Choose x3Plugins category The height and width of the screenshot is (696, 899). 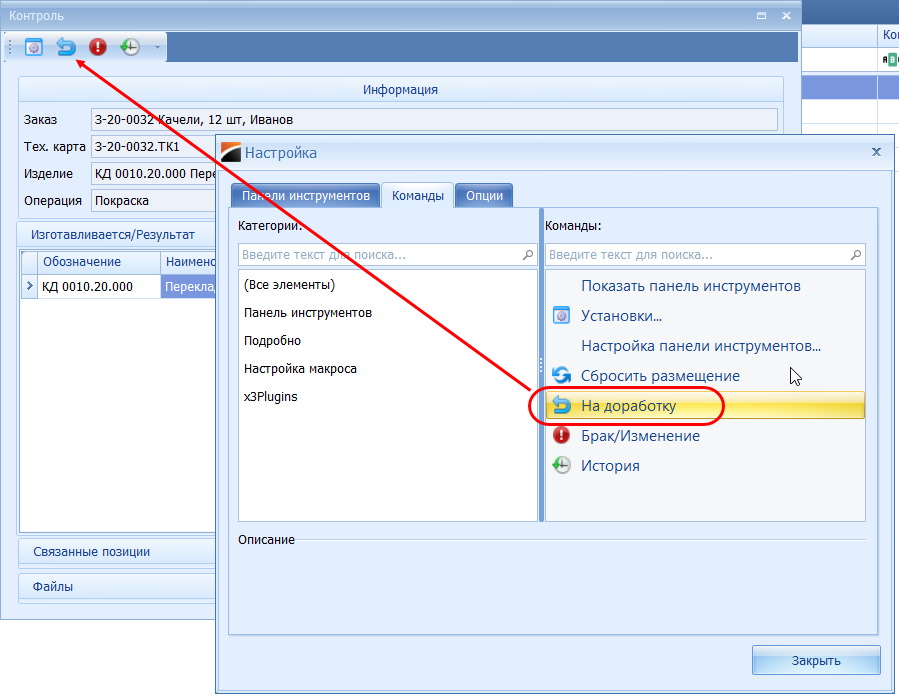coord(271,397)
